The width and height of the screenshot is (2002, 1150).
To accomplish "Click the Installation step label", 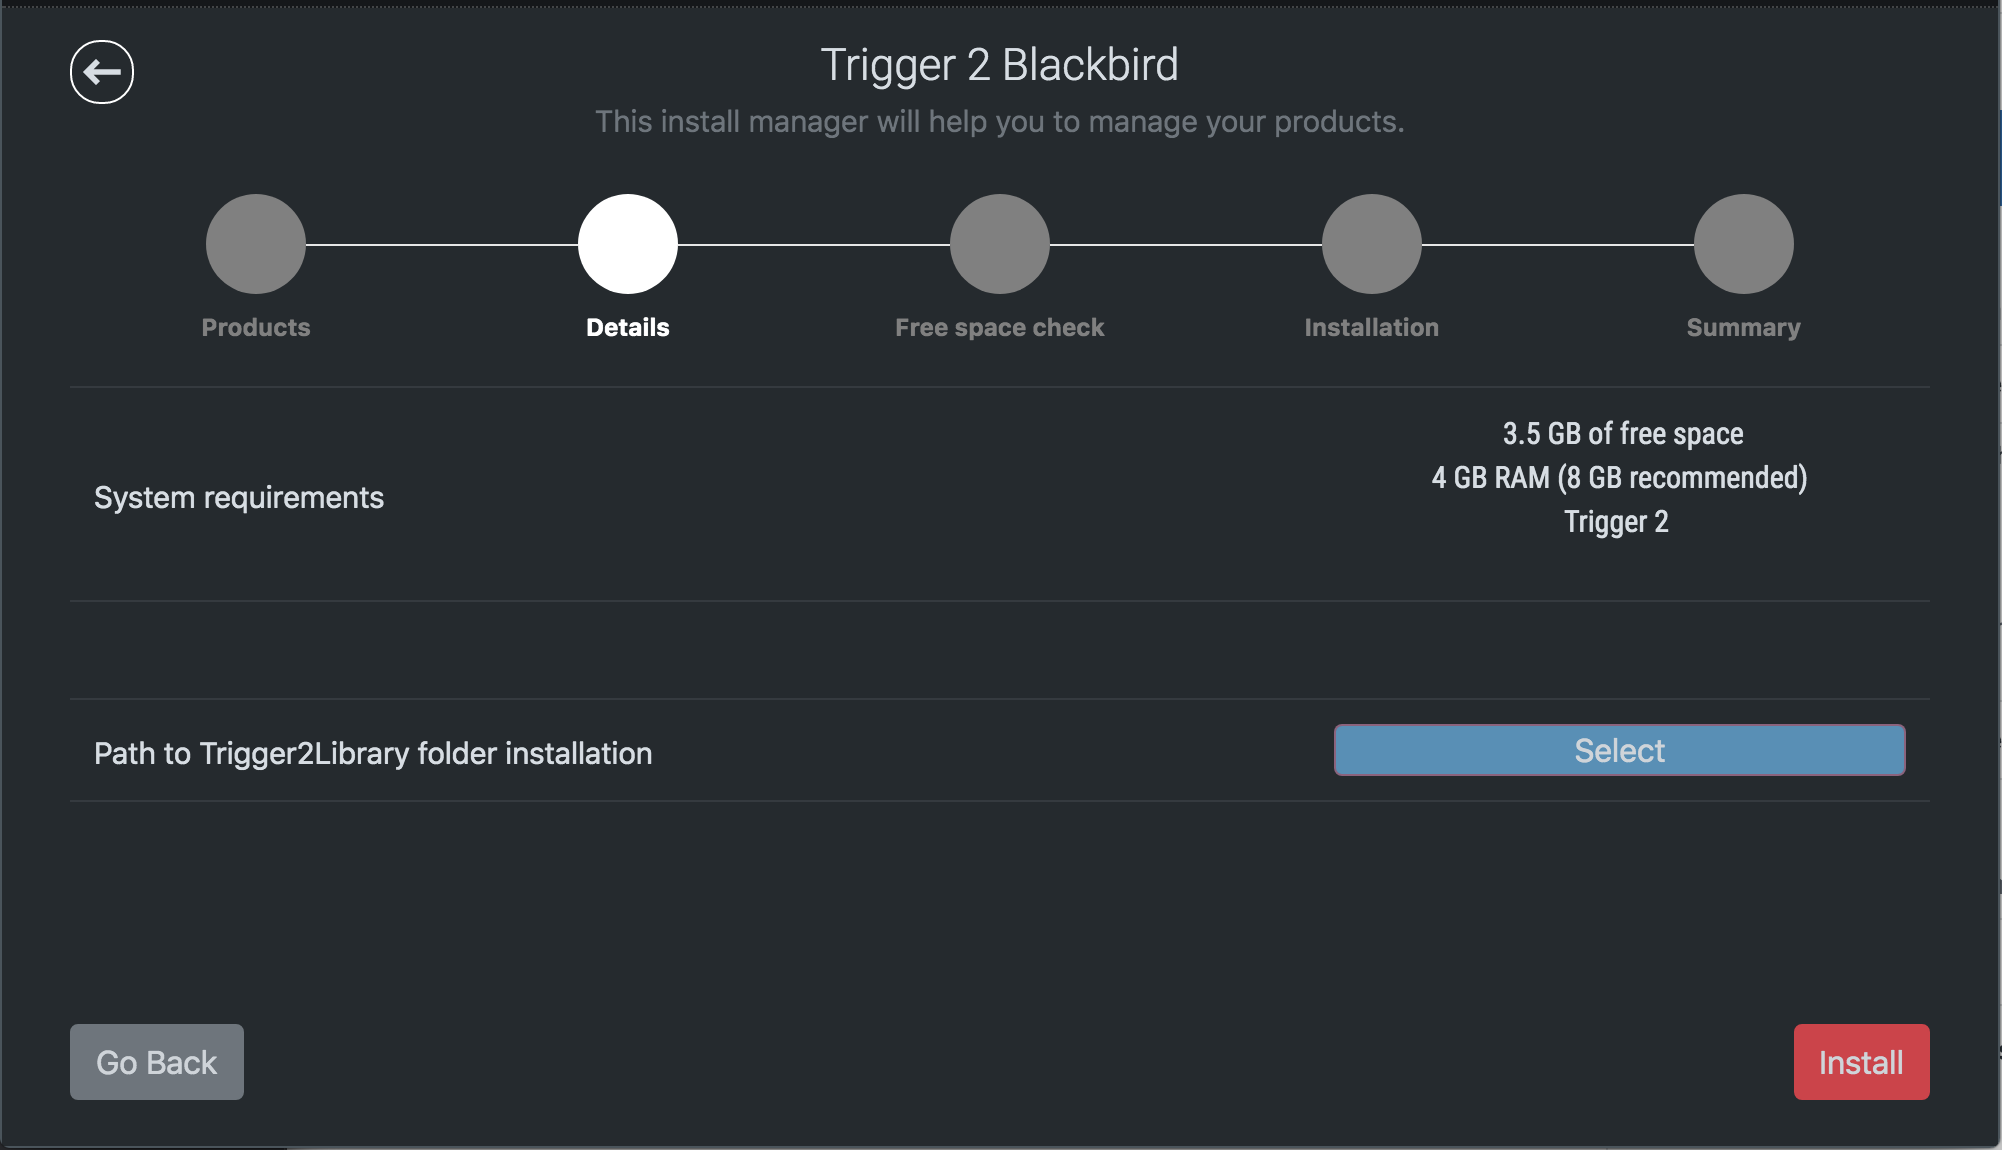I will [x=1372, y=327].
